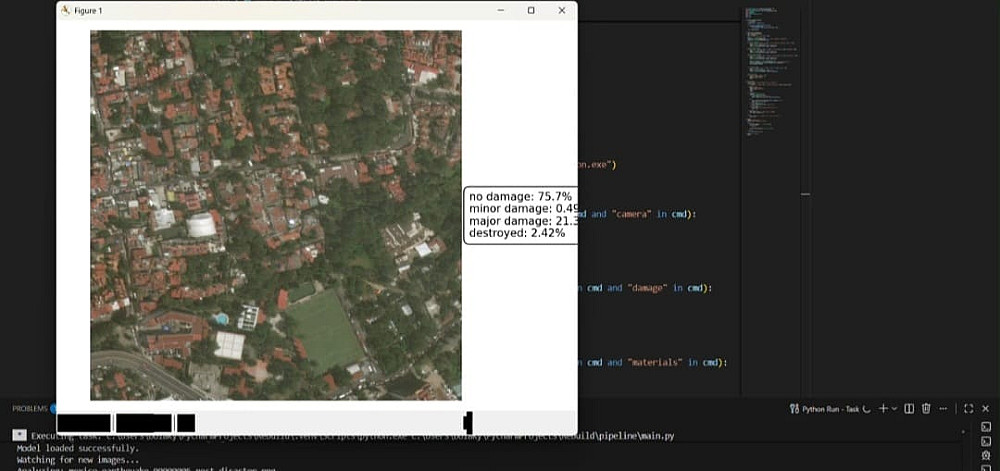
Task: Maximize the Figure 1 window
Action: tap(531, 10)
